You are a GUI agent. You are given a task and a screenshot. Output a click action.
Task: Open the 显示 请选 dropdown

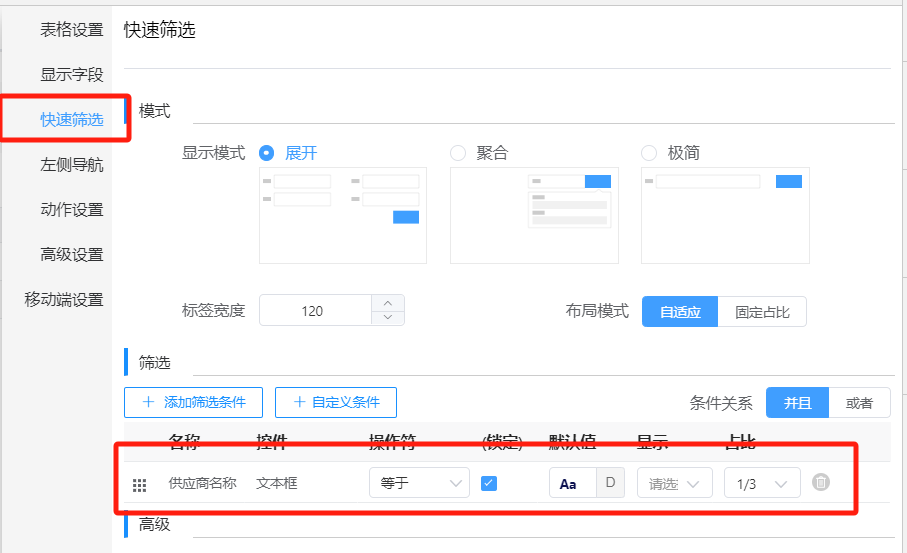tap(674, 483)
